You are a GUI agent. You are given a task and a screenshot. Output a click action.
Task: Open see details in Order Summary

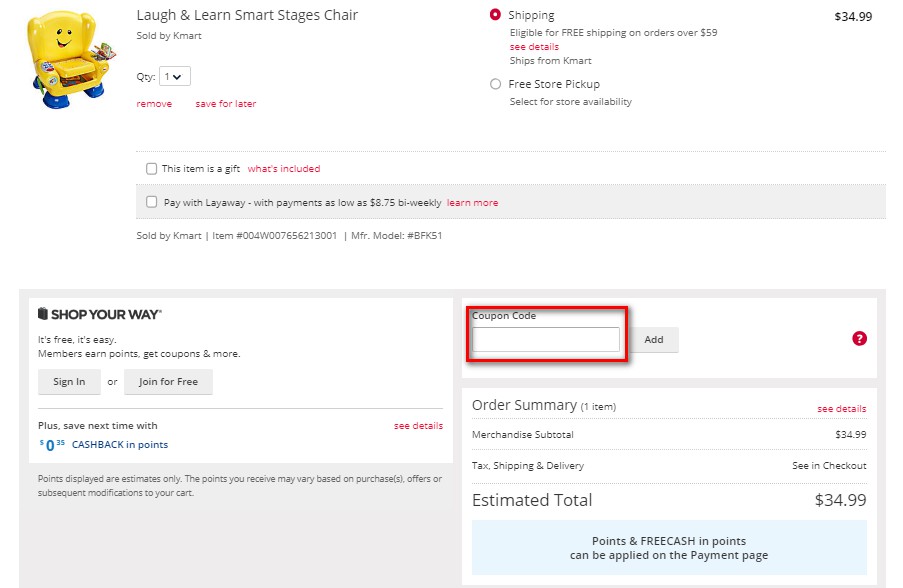point(841,408)
